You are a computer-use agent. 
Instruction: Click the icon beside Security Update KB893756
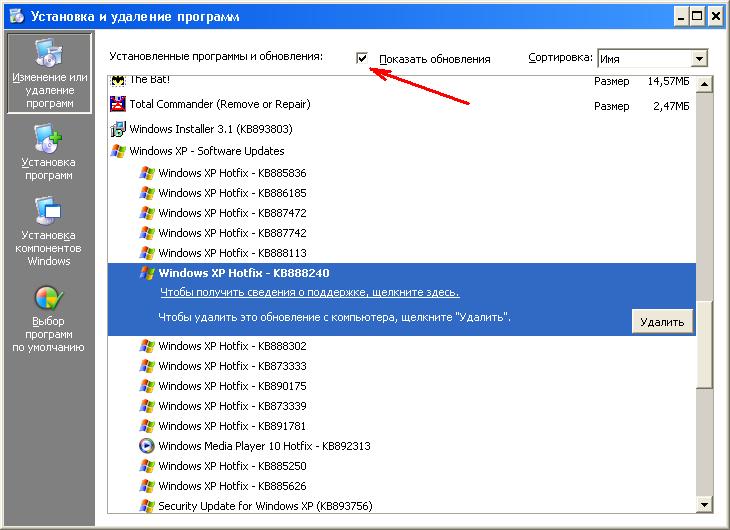click(147, 506)
